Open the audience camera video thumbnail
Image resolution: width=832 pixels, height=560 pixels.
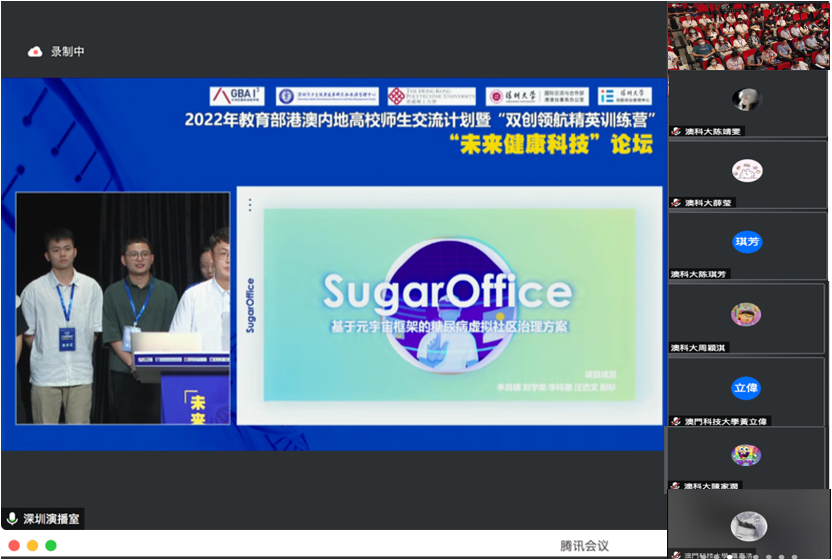[748, 36]
